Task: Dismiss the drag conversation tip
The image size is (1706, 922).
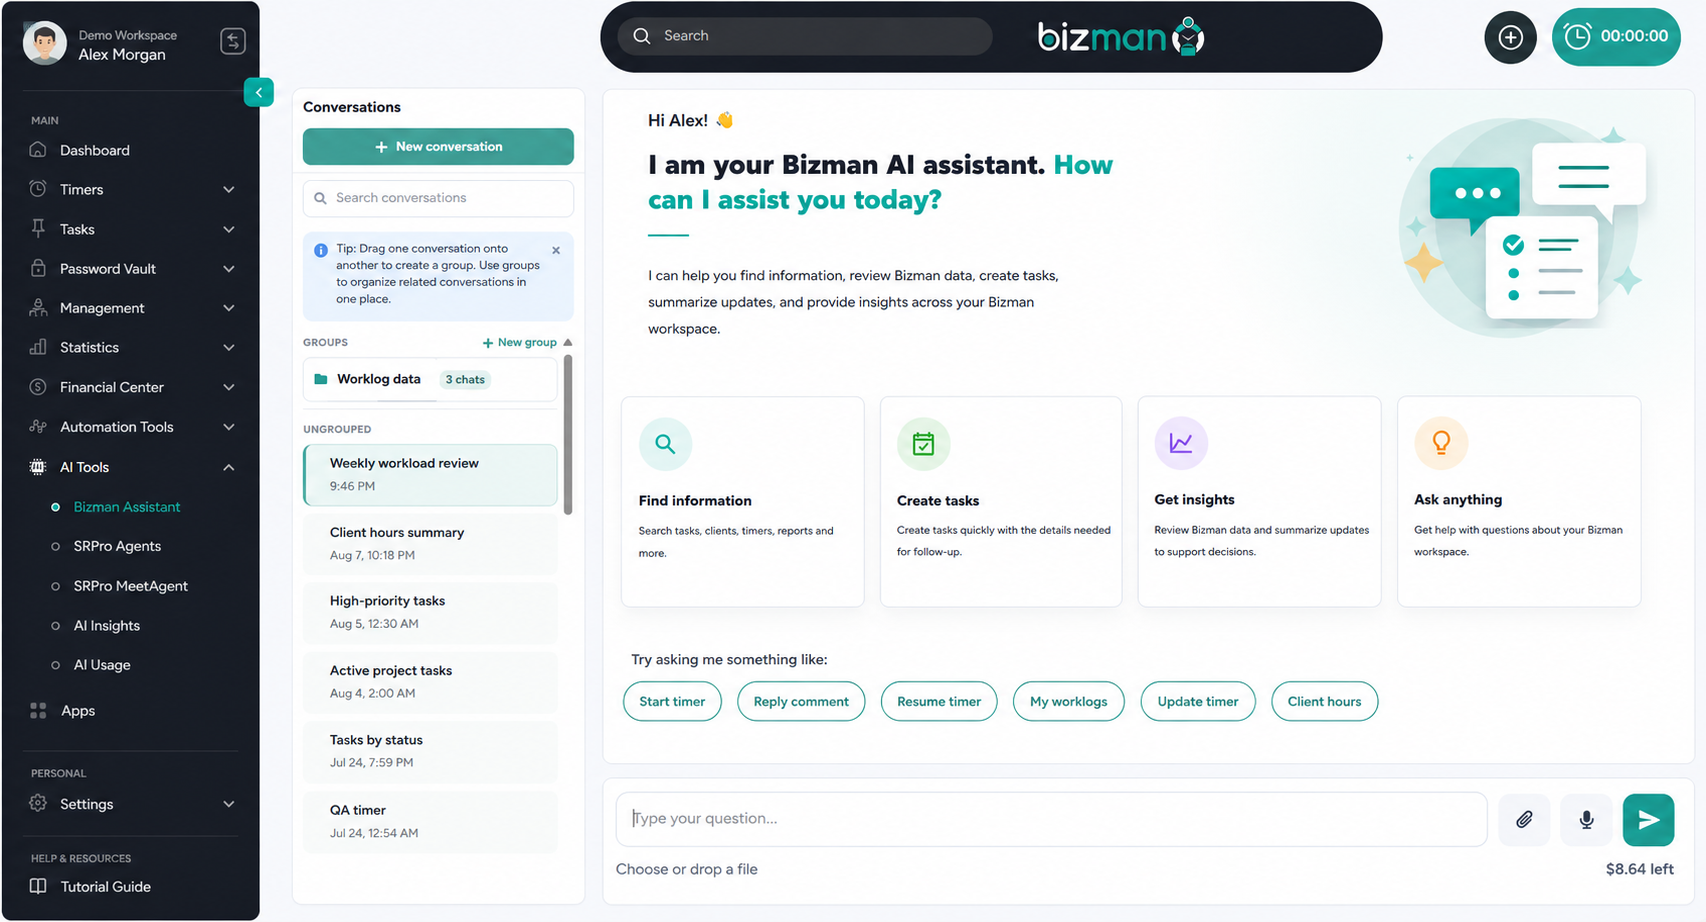Action: (x=556, y=250)
